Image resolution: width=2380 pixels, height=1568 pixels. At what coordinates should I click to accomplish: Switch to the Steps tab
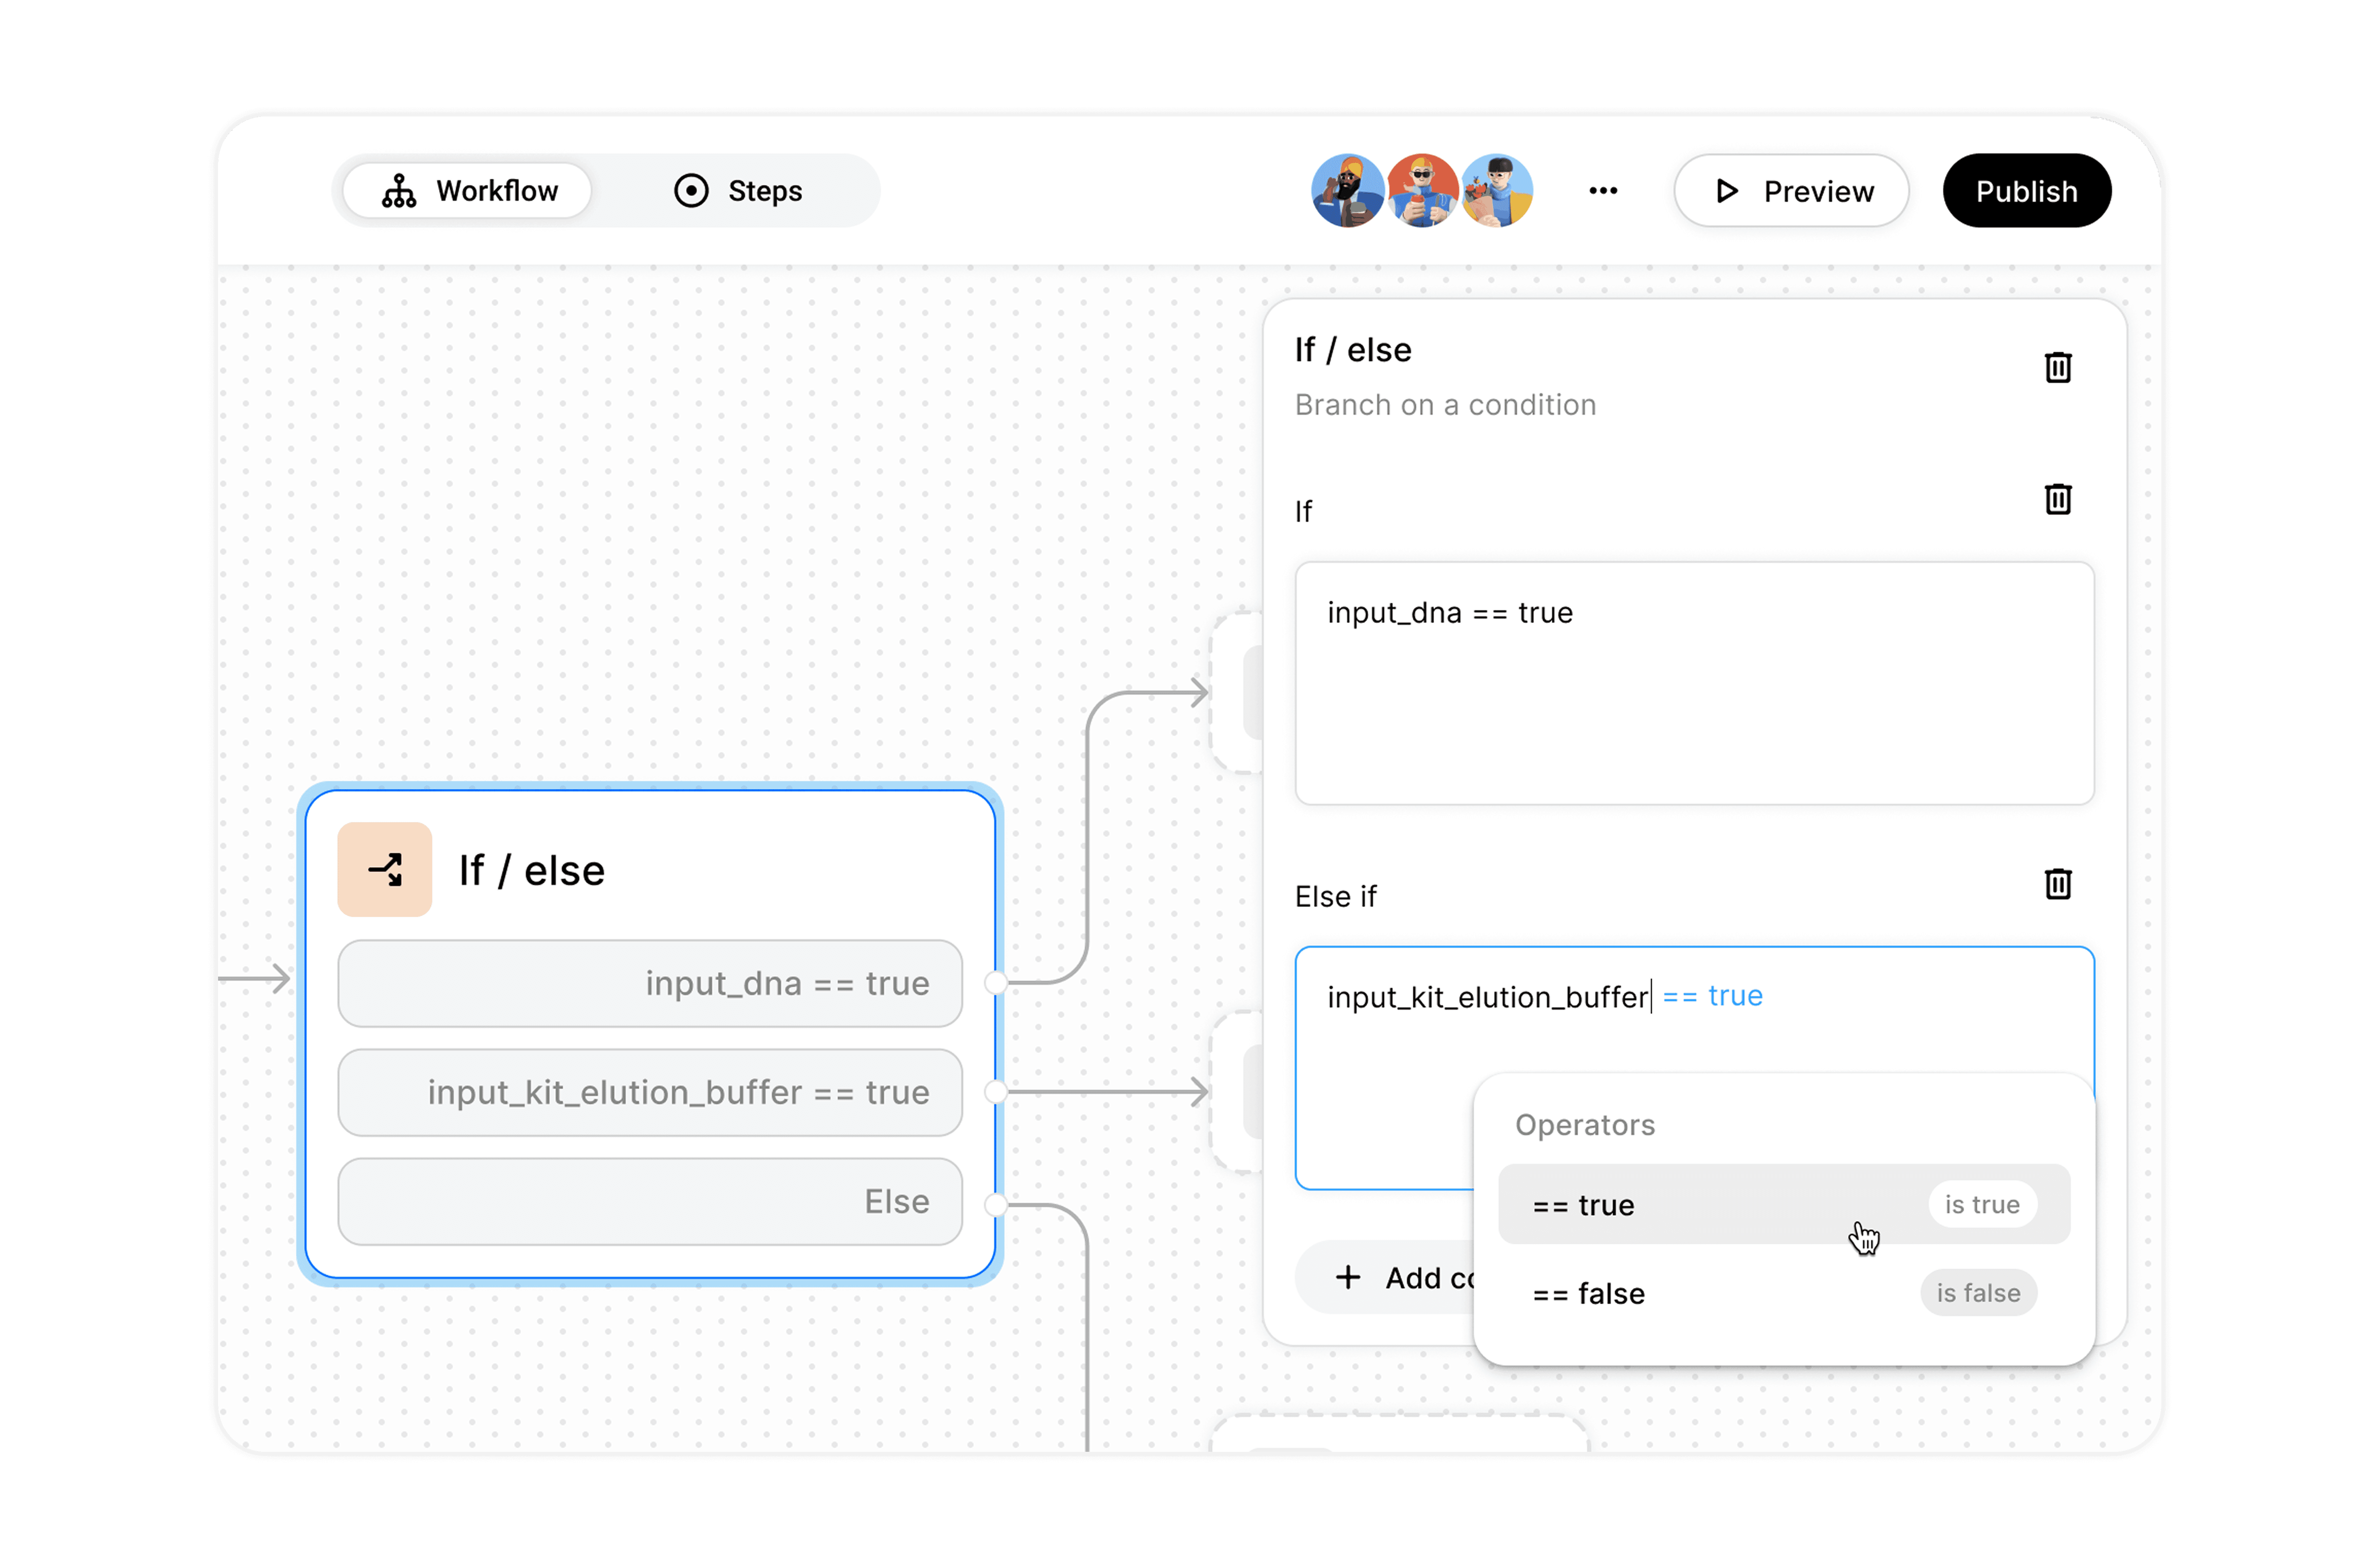[738, 191]
